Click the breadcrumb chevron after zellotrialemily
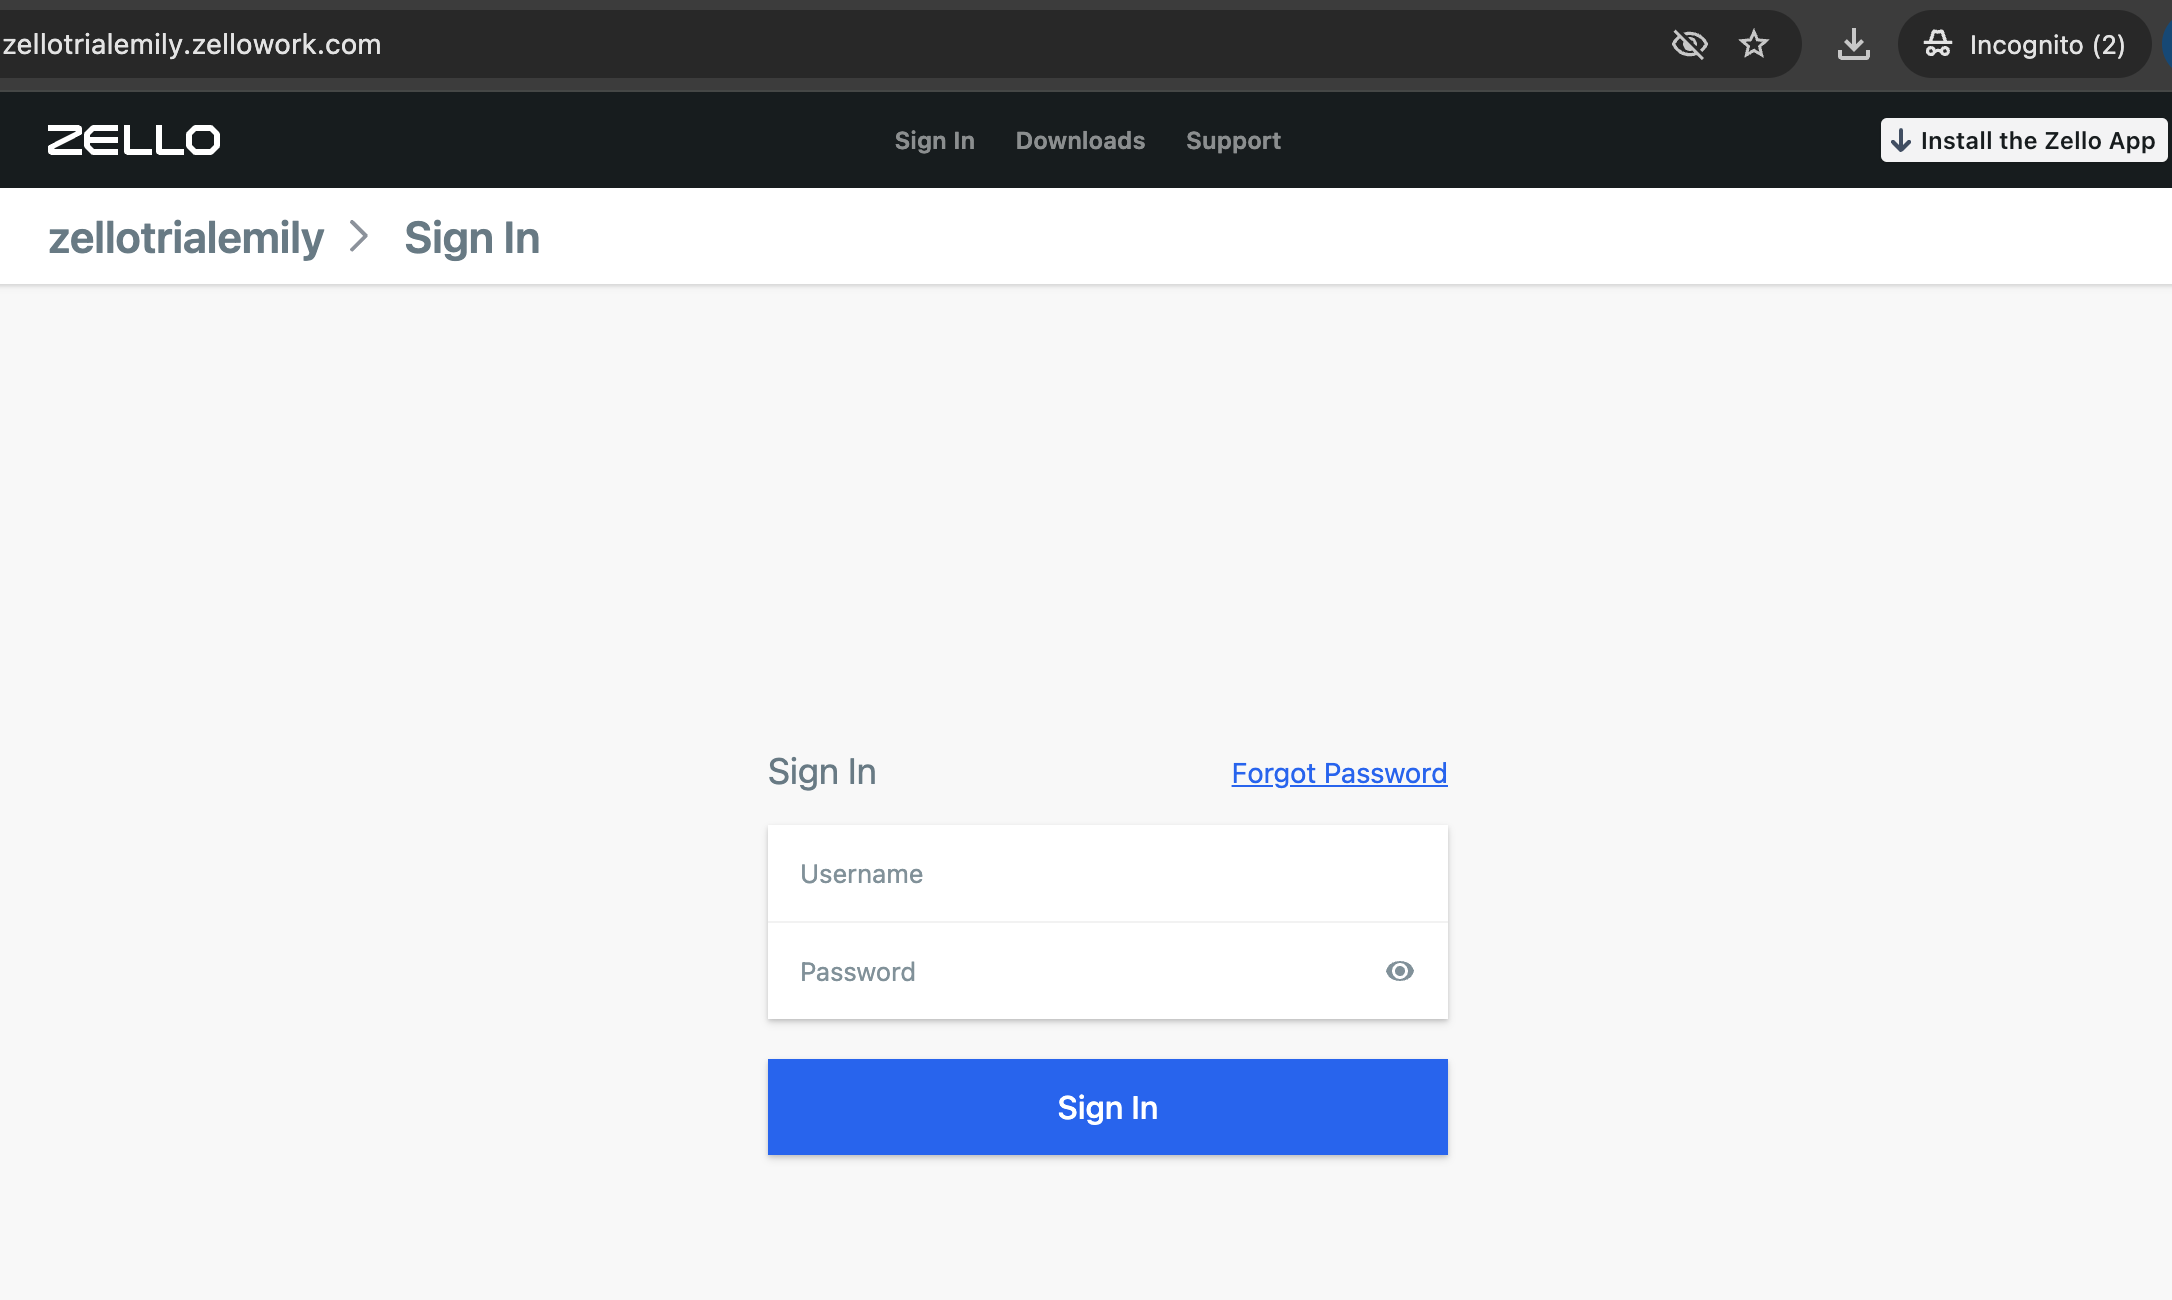The image size is (2172, 1300). (359, 237)
